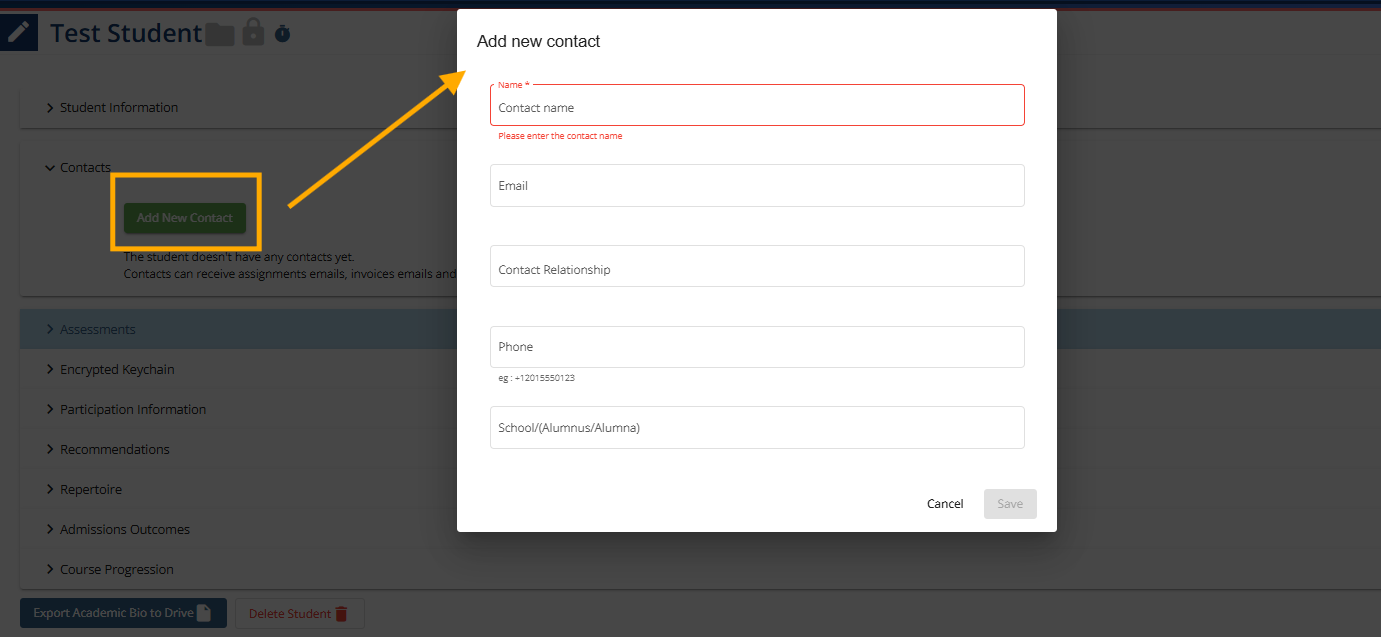Click the Contacts section label

[86, 168]
